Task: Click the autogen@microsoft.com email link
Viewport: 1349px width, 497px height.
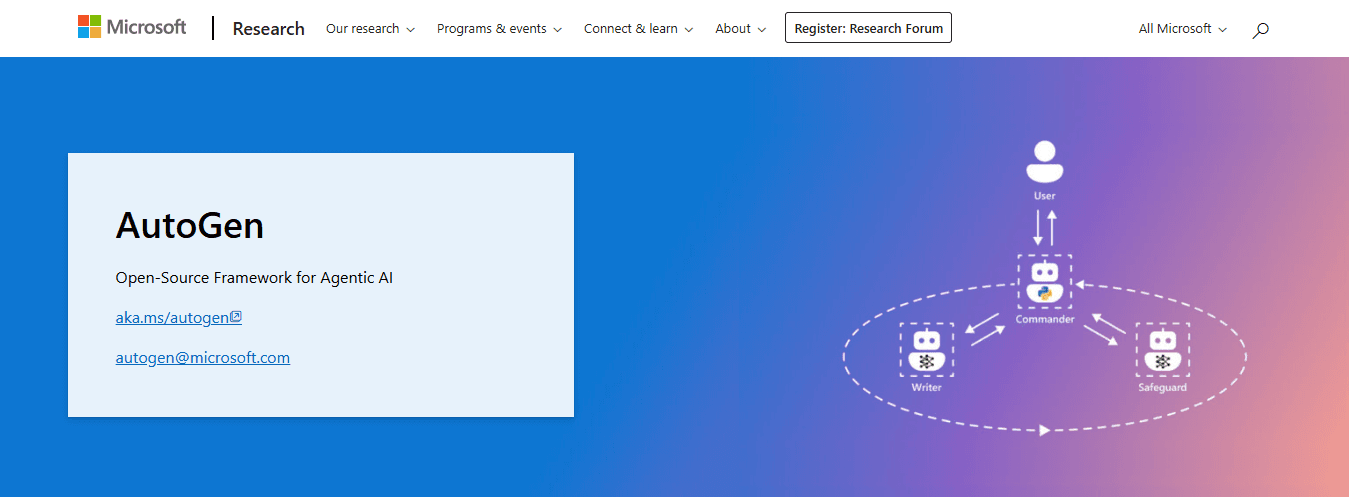Action: pyautogui.click(x=203, y=357)
